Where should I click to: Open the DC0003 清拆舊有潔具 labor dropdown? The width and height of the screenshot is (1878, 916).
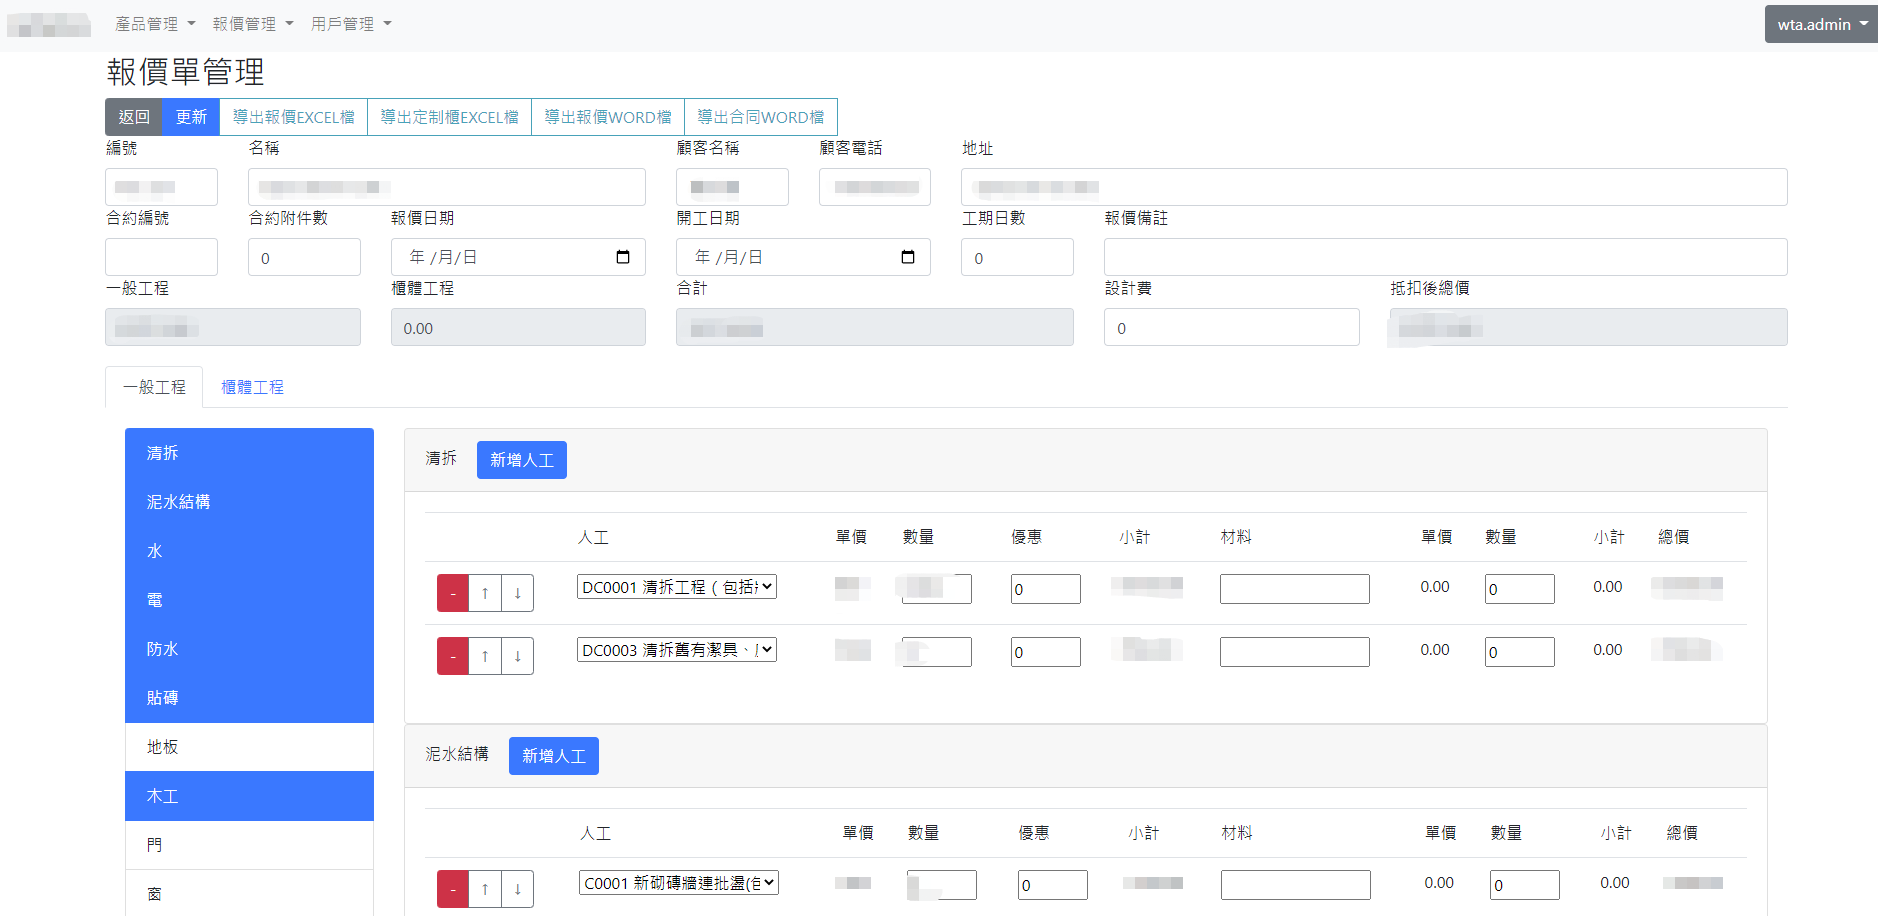[x=677, y=650]
